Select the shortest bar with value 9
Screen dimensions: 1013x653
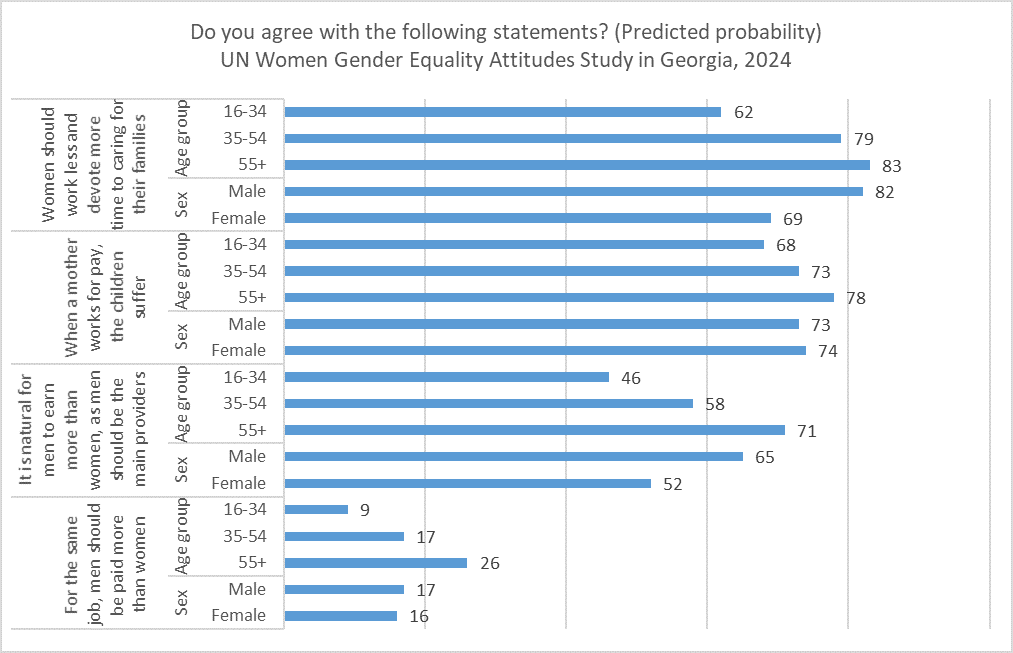pyautogui.click(x=317, y=509)
